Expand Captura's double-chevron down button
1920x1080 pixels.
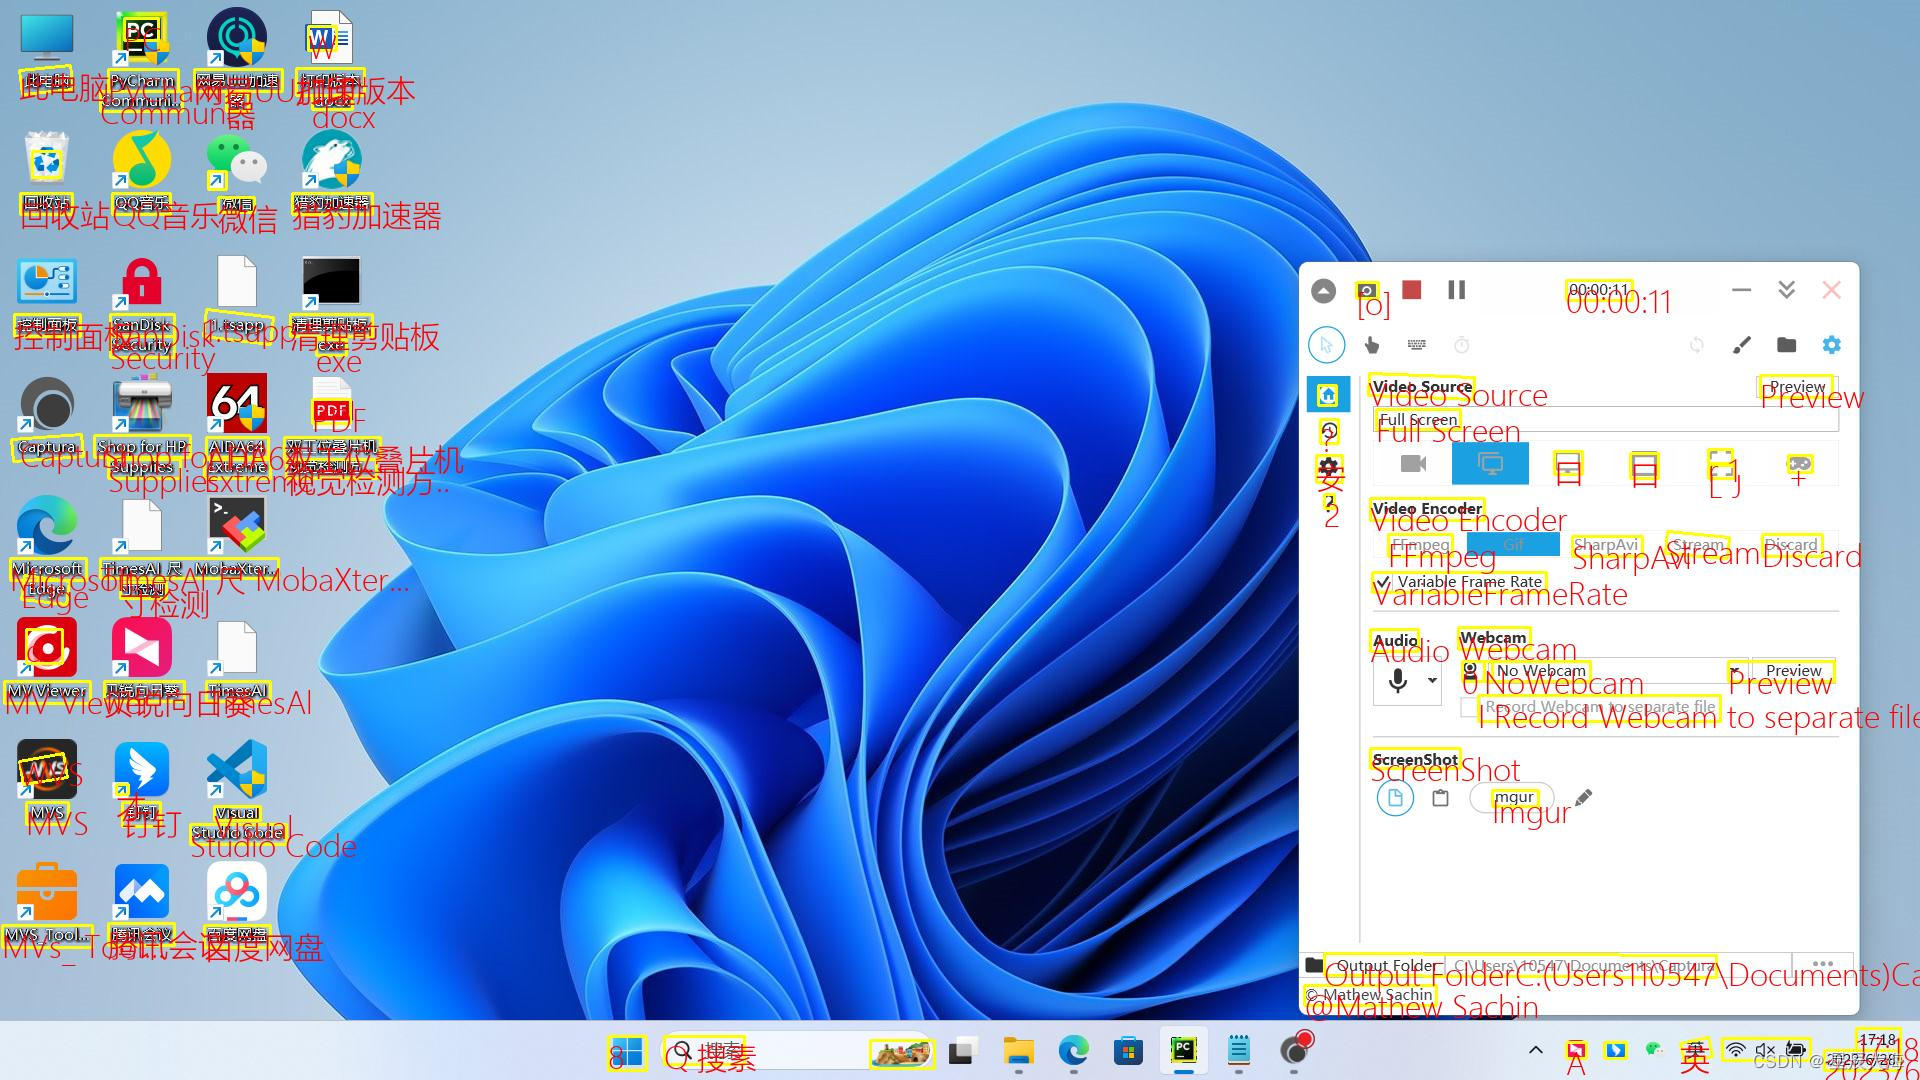pos(1786,290)
